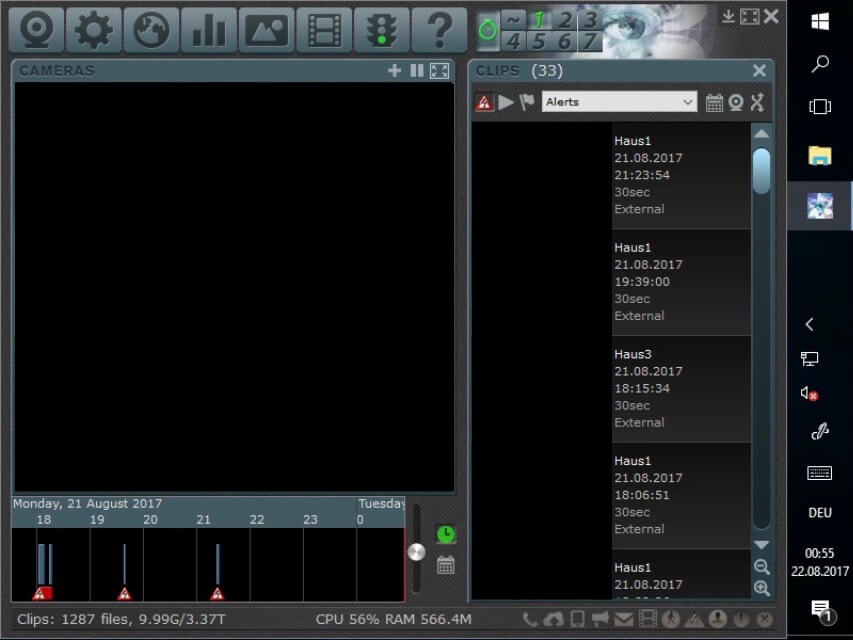Click the traffic light signal icon

click(381, 30)
